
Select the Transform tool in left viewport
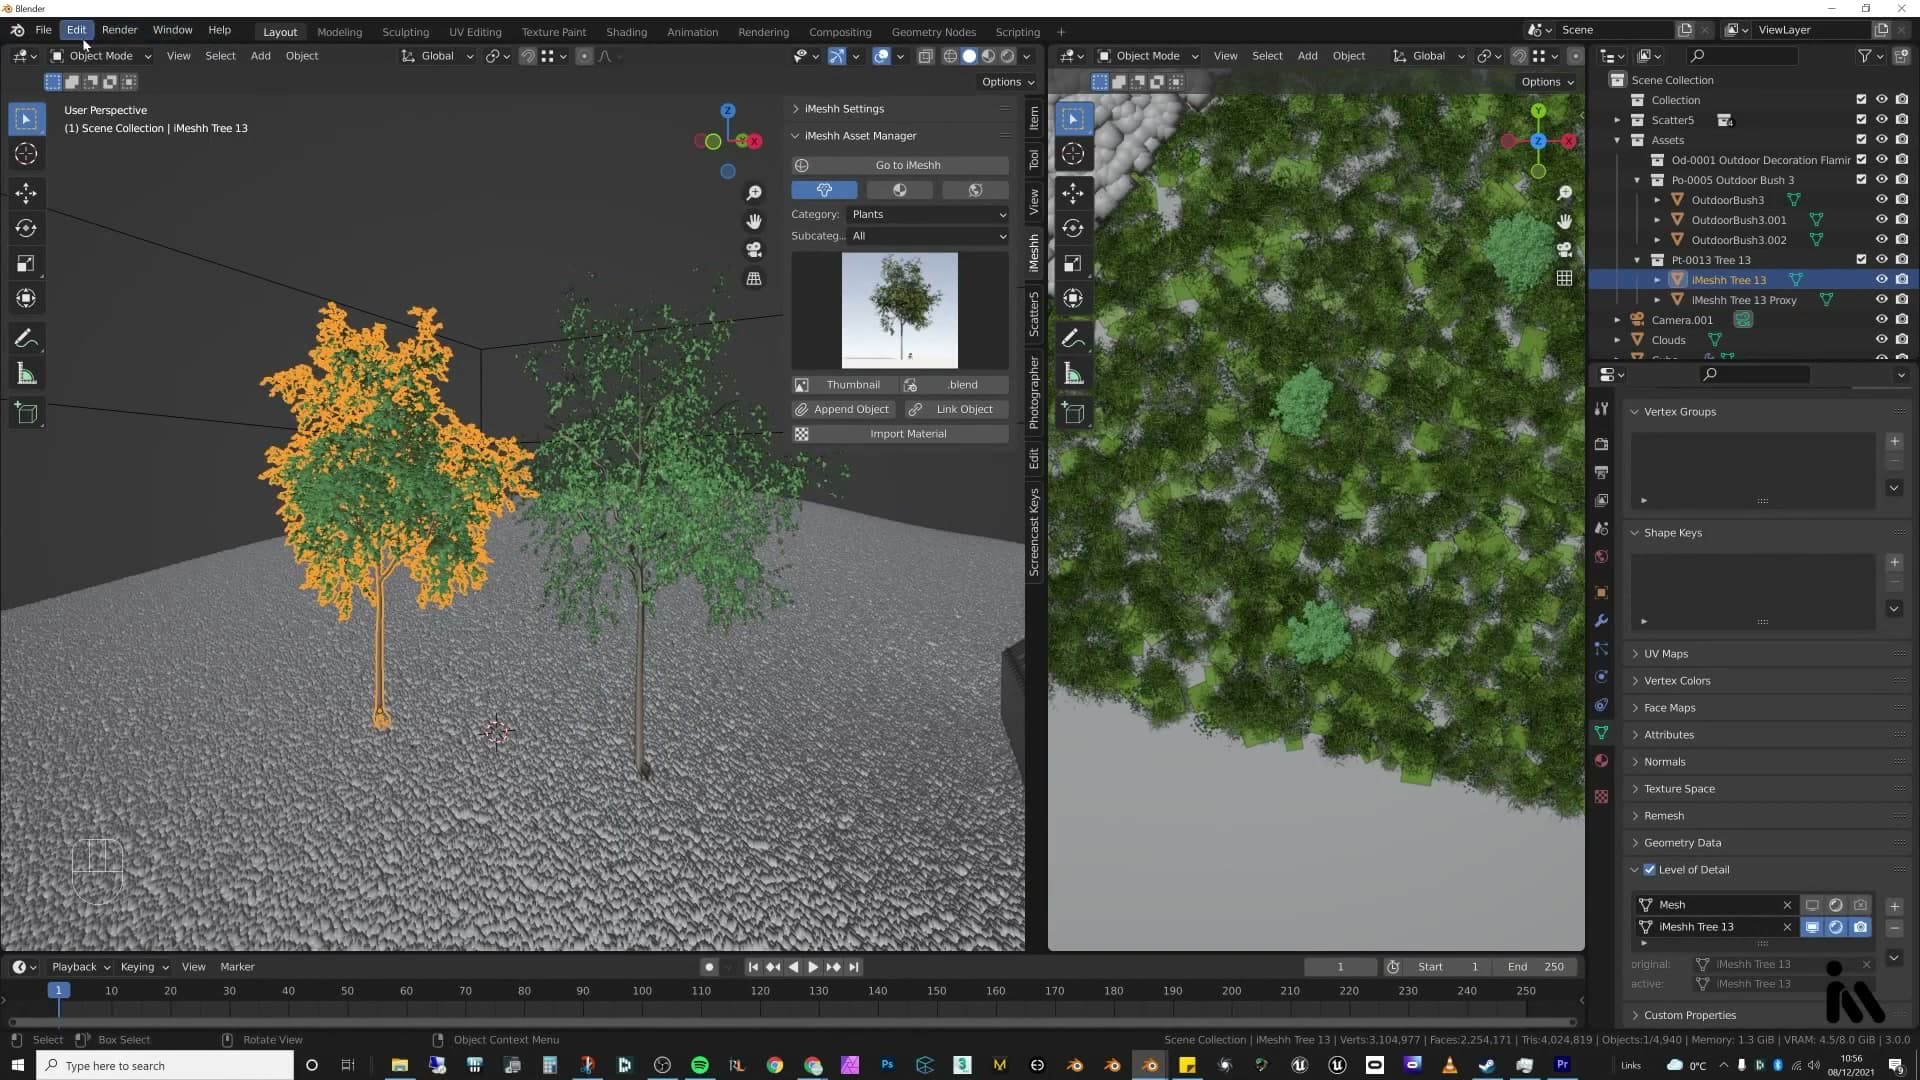click(x=26, y=298)
